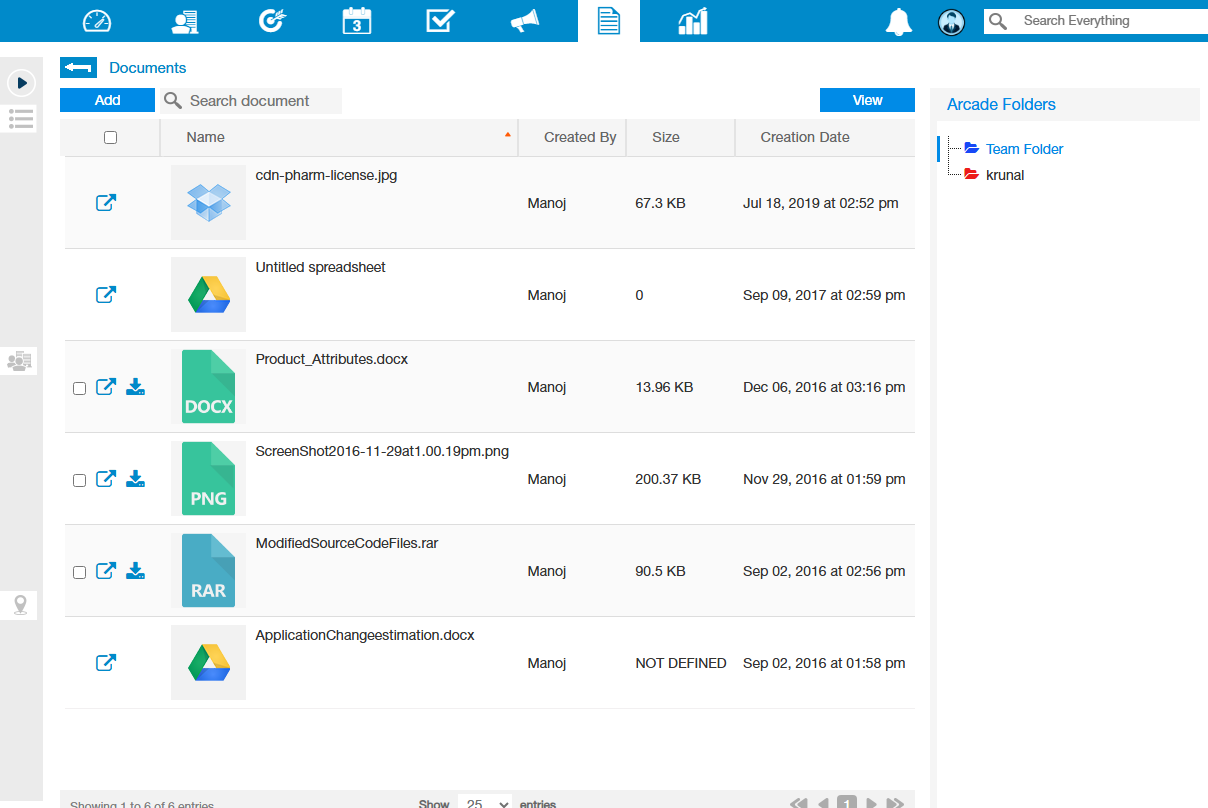Click file name cdn-pharm-license.jpg
The image size is (1208, 808).
tap(327, 175)
